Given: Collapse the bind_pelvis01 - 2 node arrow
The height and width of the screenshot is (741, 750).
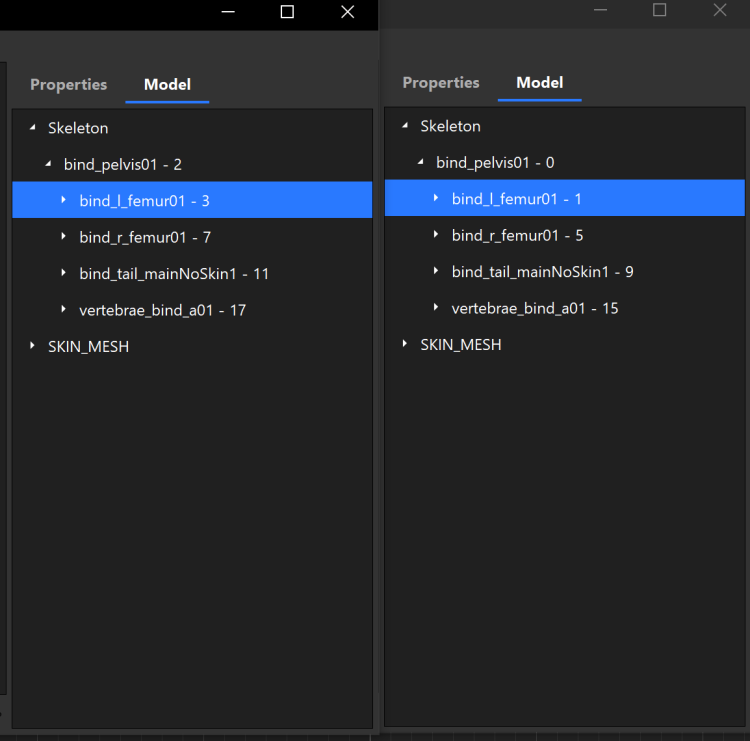Looking at the screenshot, I should (48, 164).
